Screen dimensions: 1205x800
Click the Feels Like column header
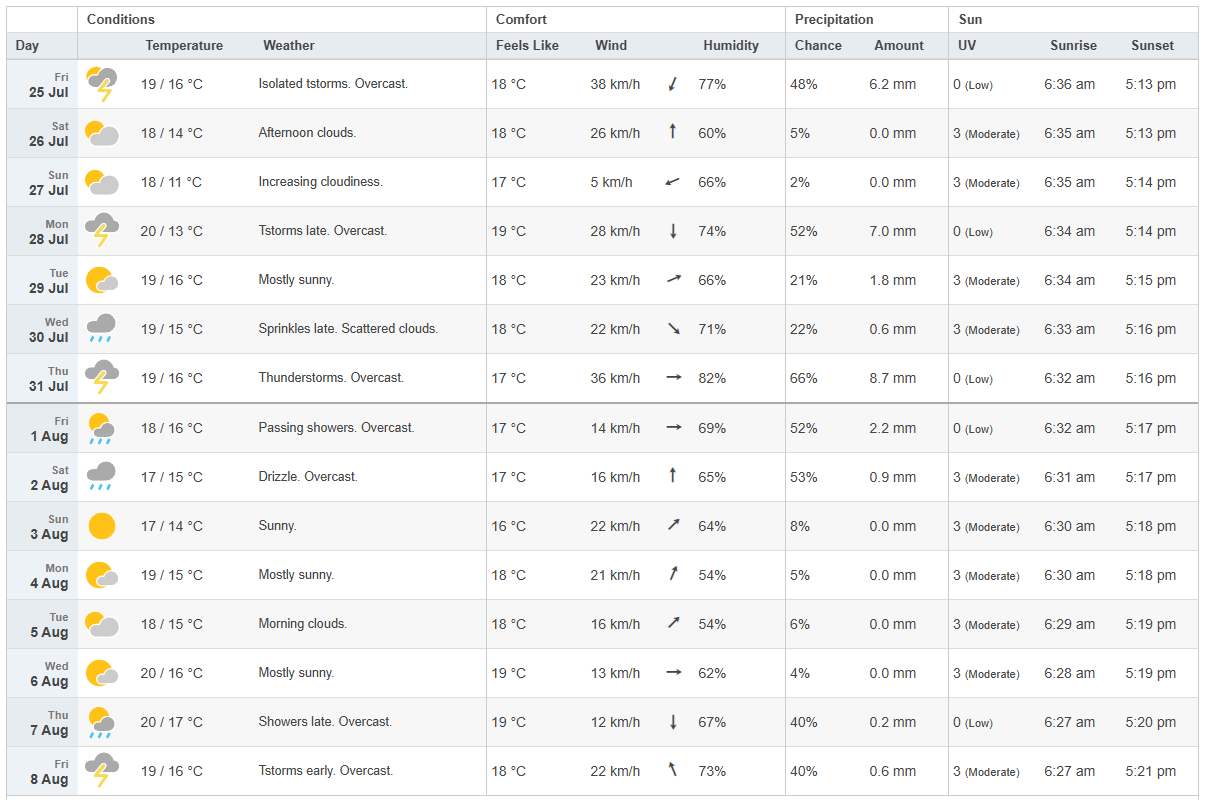pos(527,46)
